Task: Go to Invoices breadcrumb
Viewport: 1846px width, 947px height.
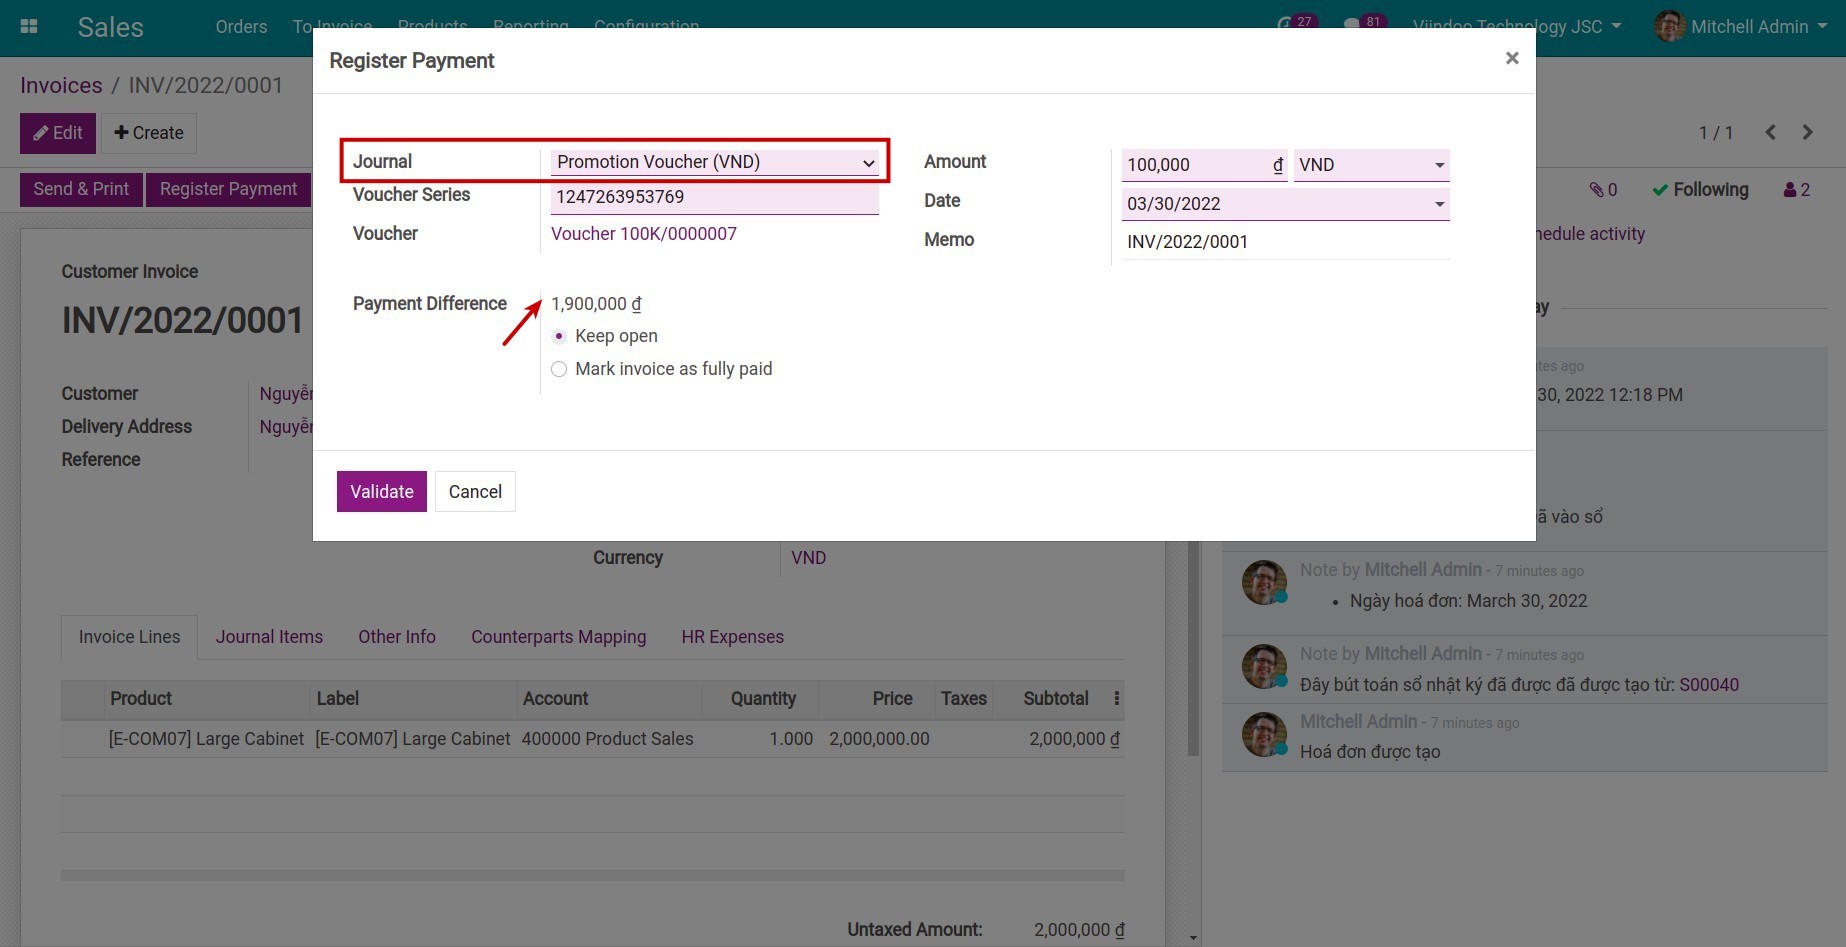Action: coord(61,85)
